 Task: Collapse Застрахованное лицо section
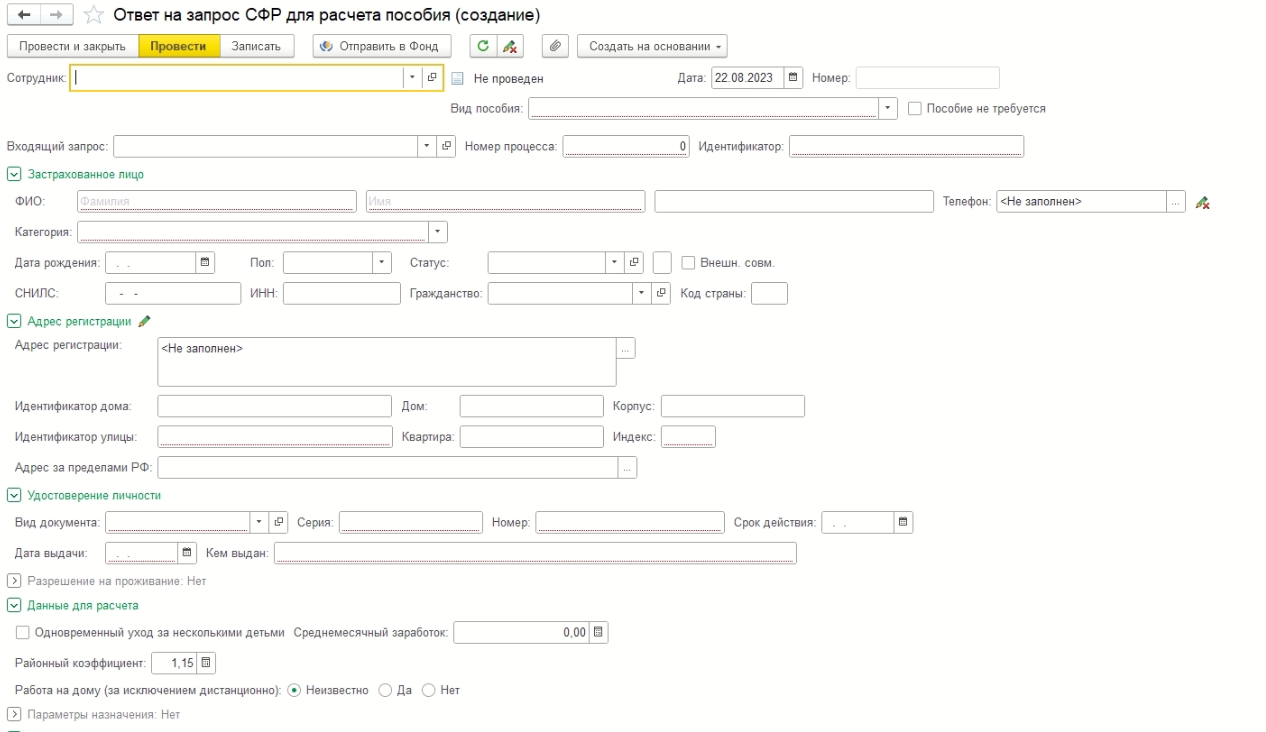point(14,174)
